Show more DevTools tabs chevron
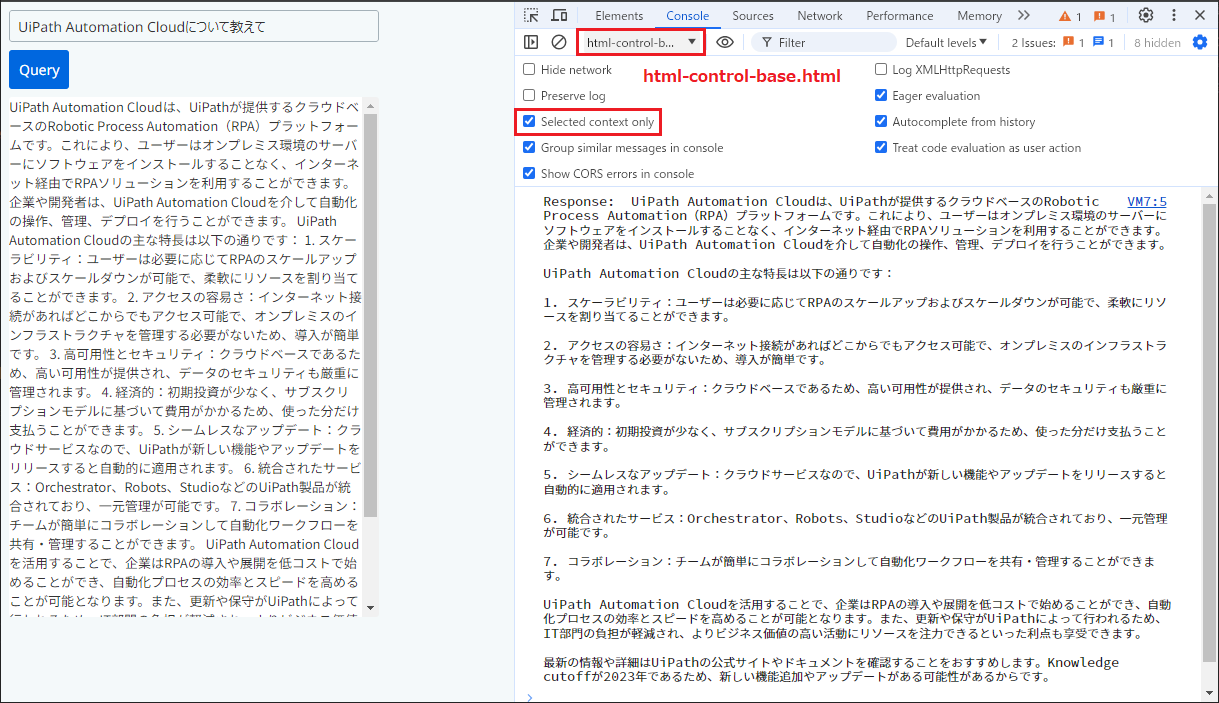1219x703 pixels. [x=1023, y=15]
